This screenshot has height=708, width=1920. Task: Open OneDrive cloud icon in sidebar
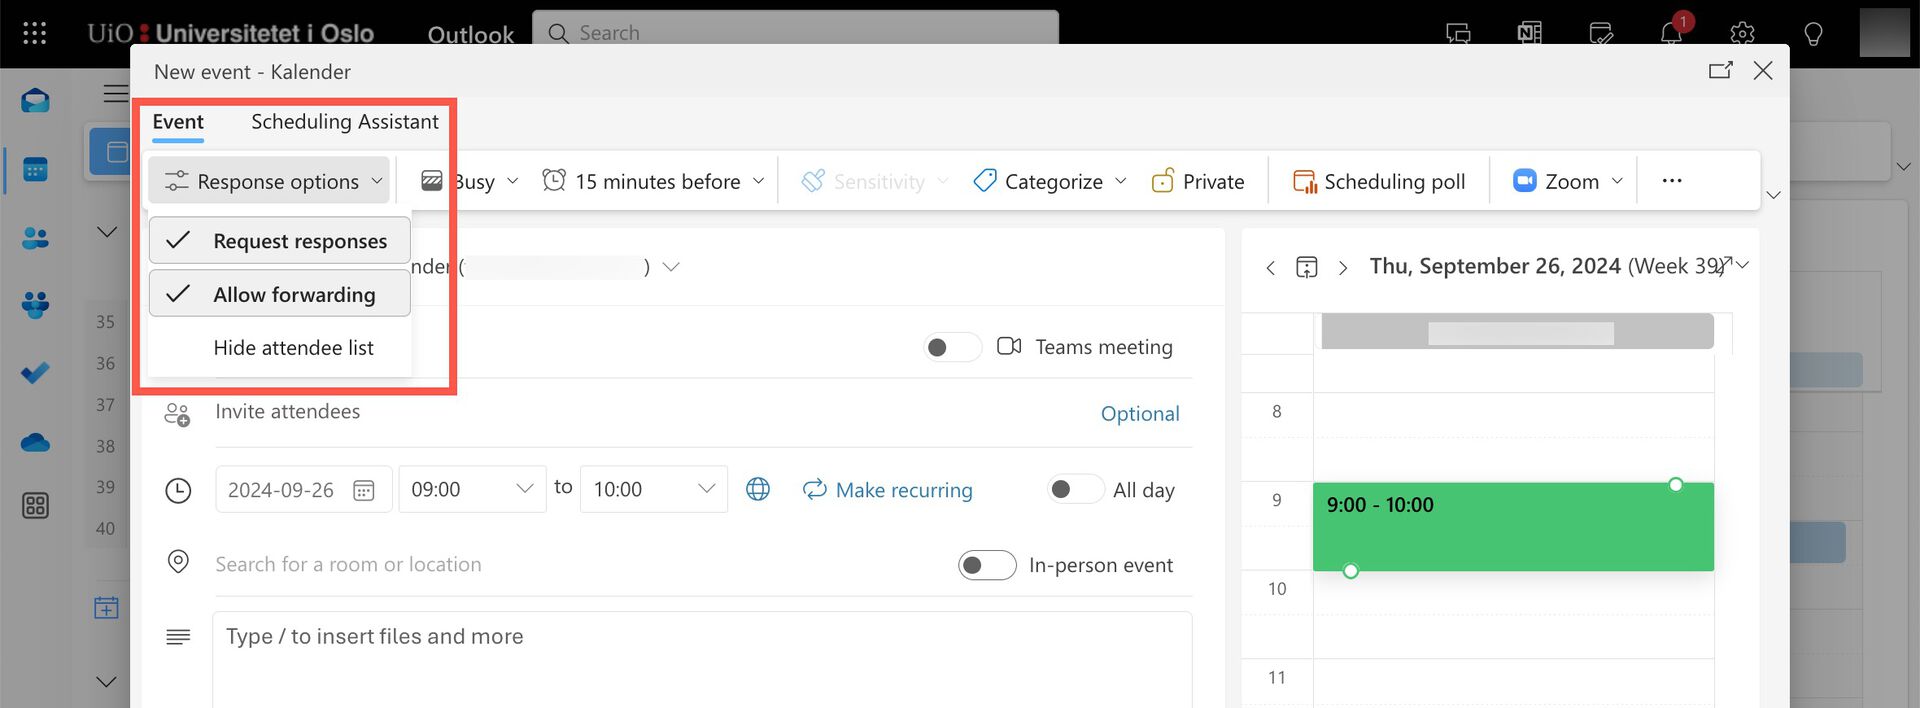coord(35,442)
